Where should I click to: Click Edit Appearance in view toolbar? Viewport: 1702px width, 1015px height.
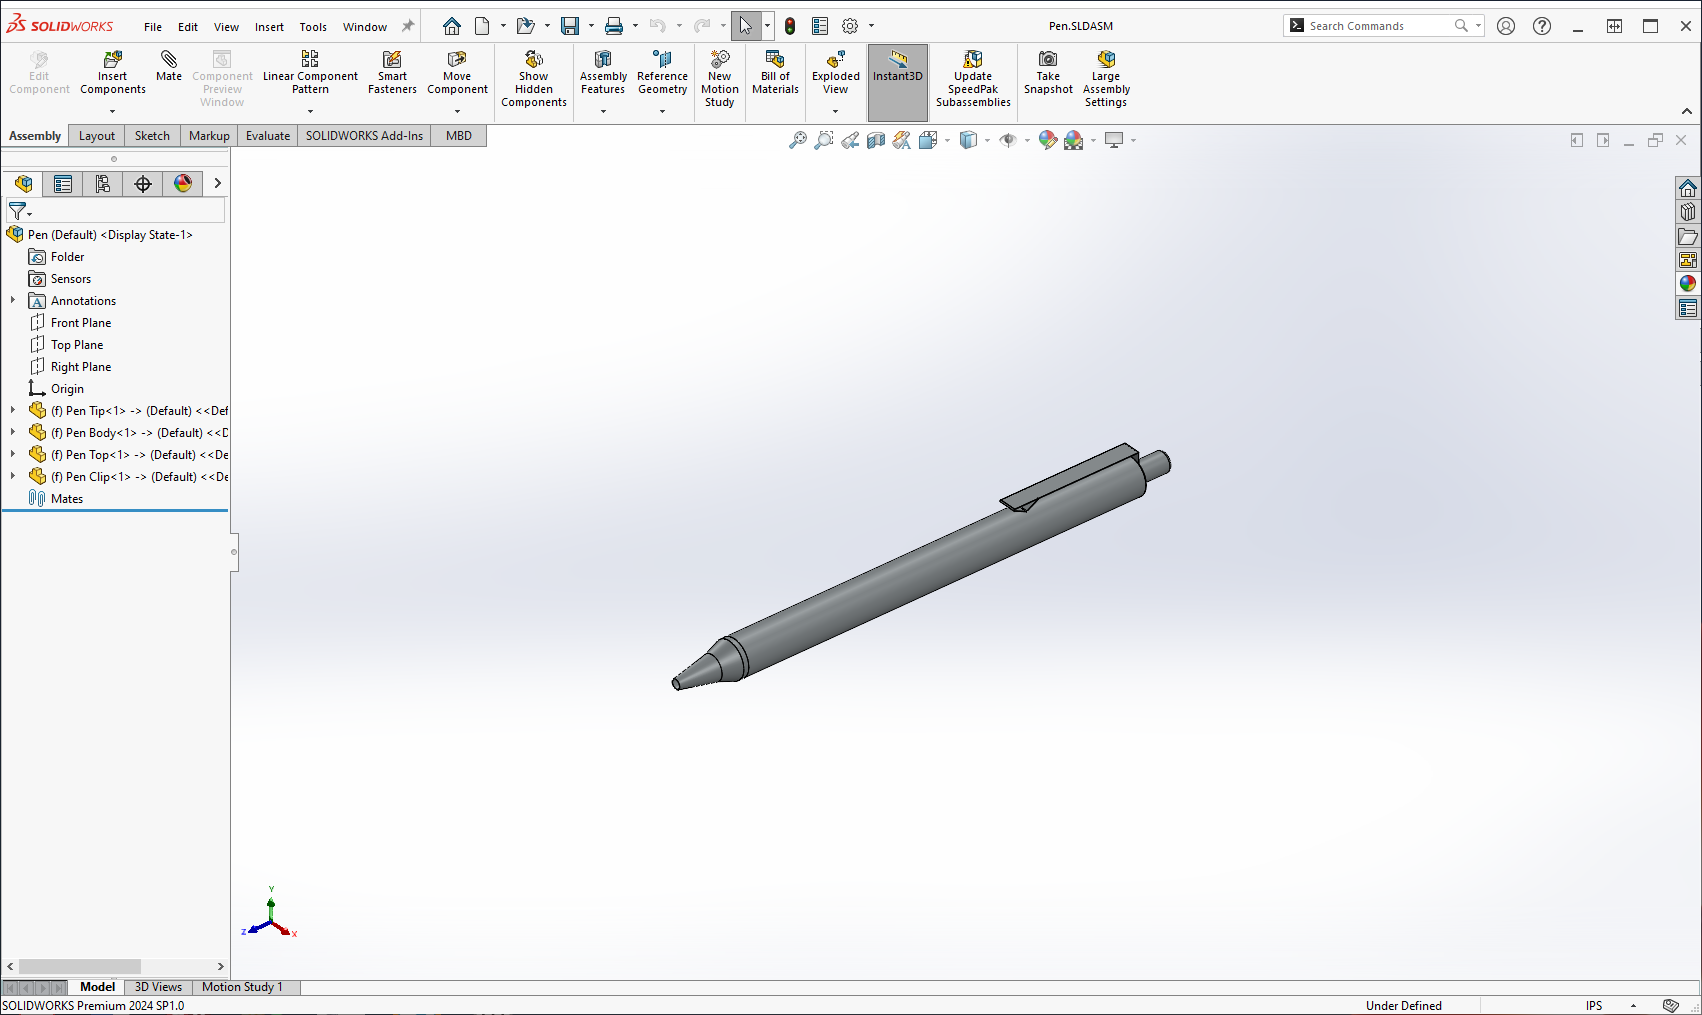click(1048, 140)
